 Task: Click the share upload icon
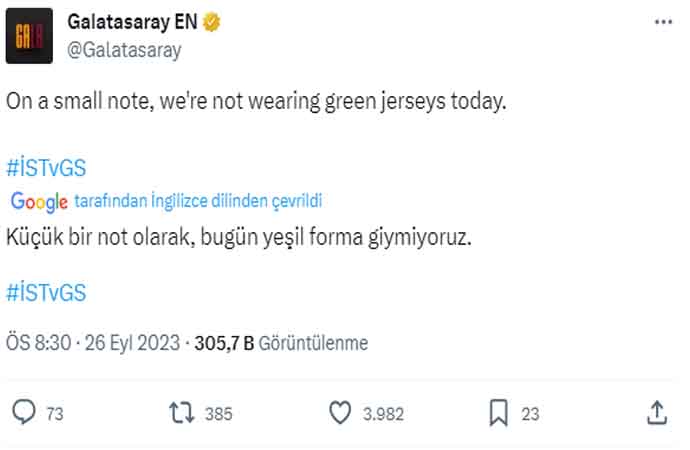tap(657, 412)
